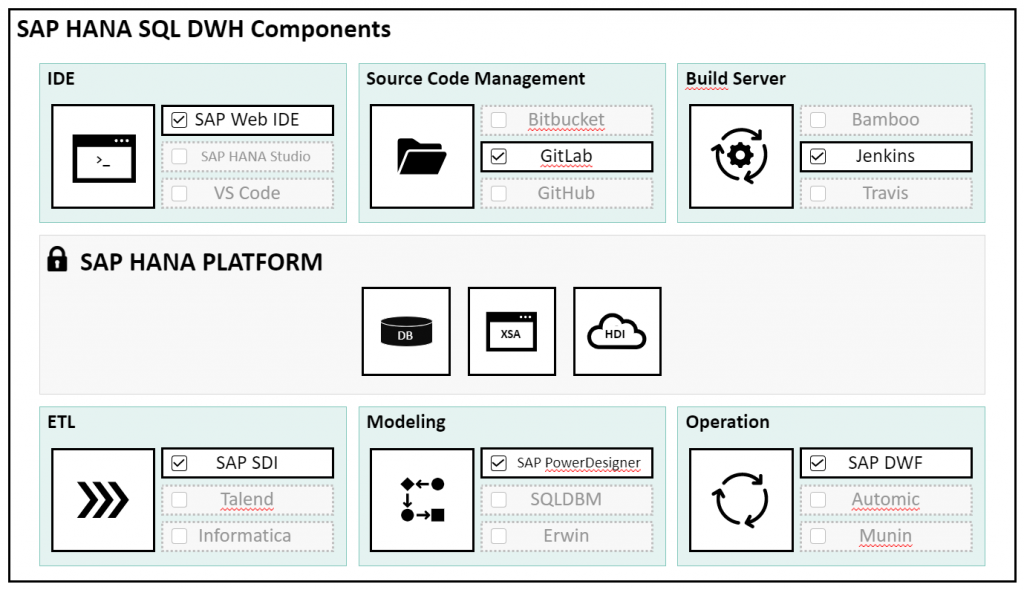This screenshot has height=590, width=1024.
Task: Check the SAP HANA Studio checkbox
Action: [179, 157]
